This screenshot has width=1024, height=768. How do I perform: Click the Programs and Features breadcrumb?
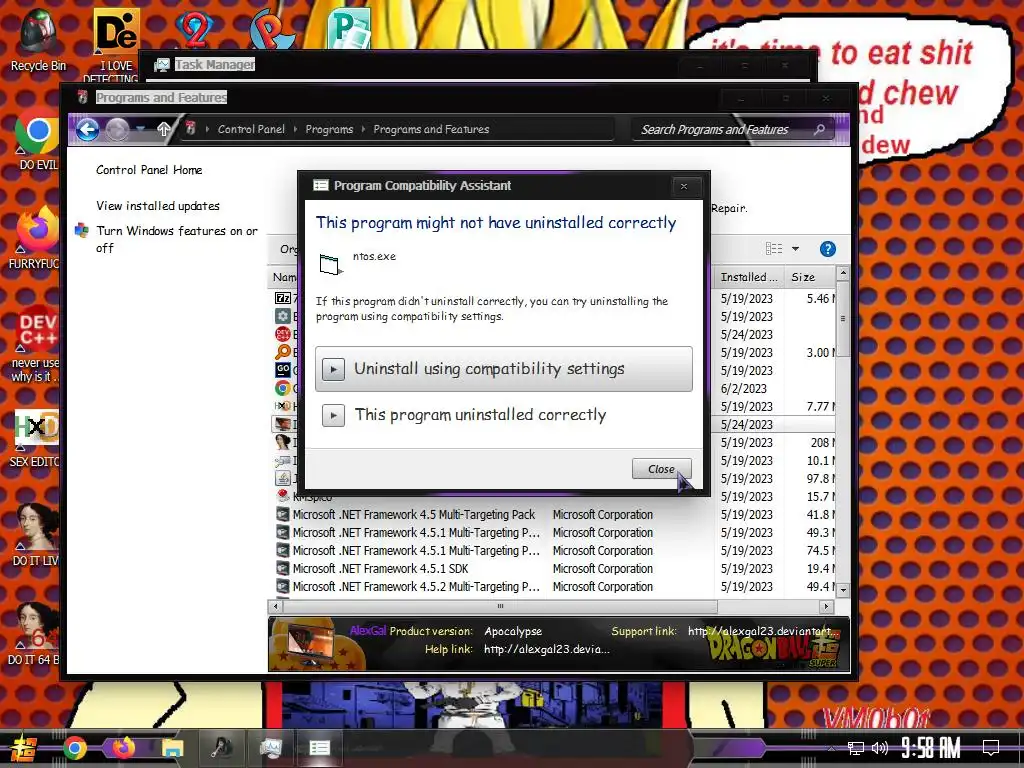point(431,129)
